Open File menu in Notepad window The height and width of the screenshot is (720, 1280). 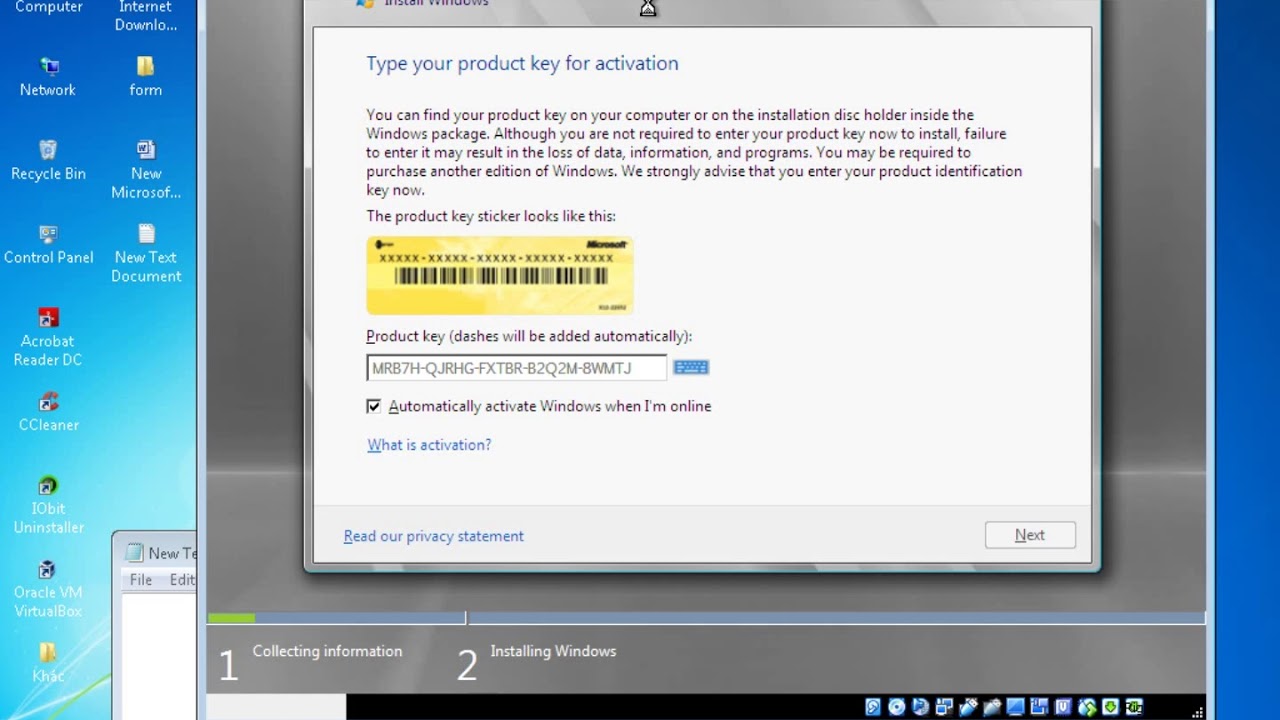(141, 580)
